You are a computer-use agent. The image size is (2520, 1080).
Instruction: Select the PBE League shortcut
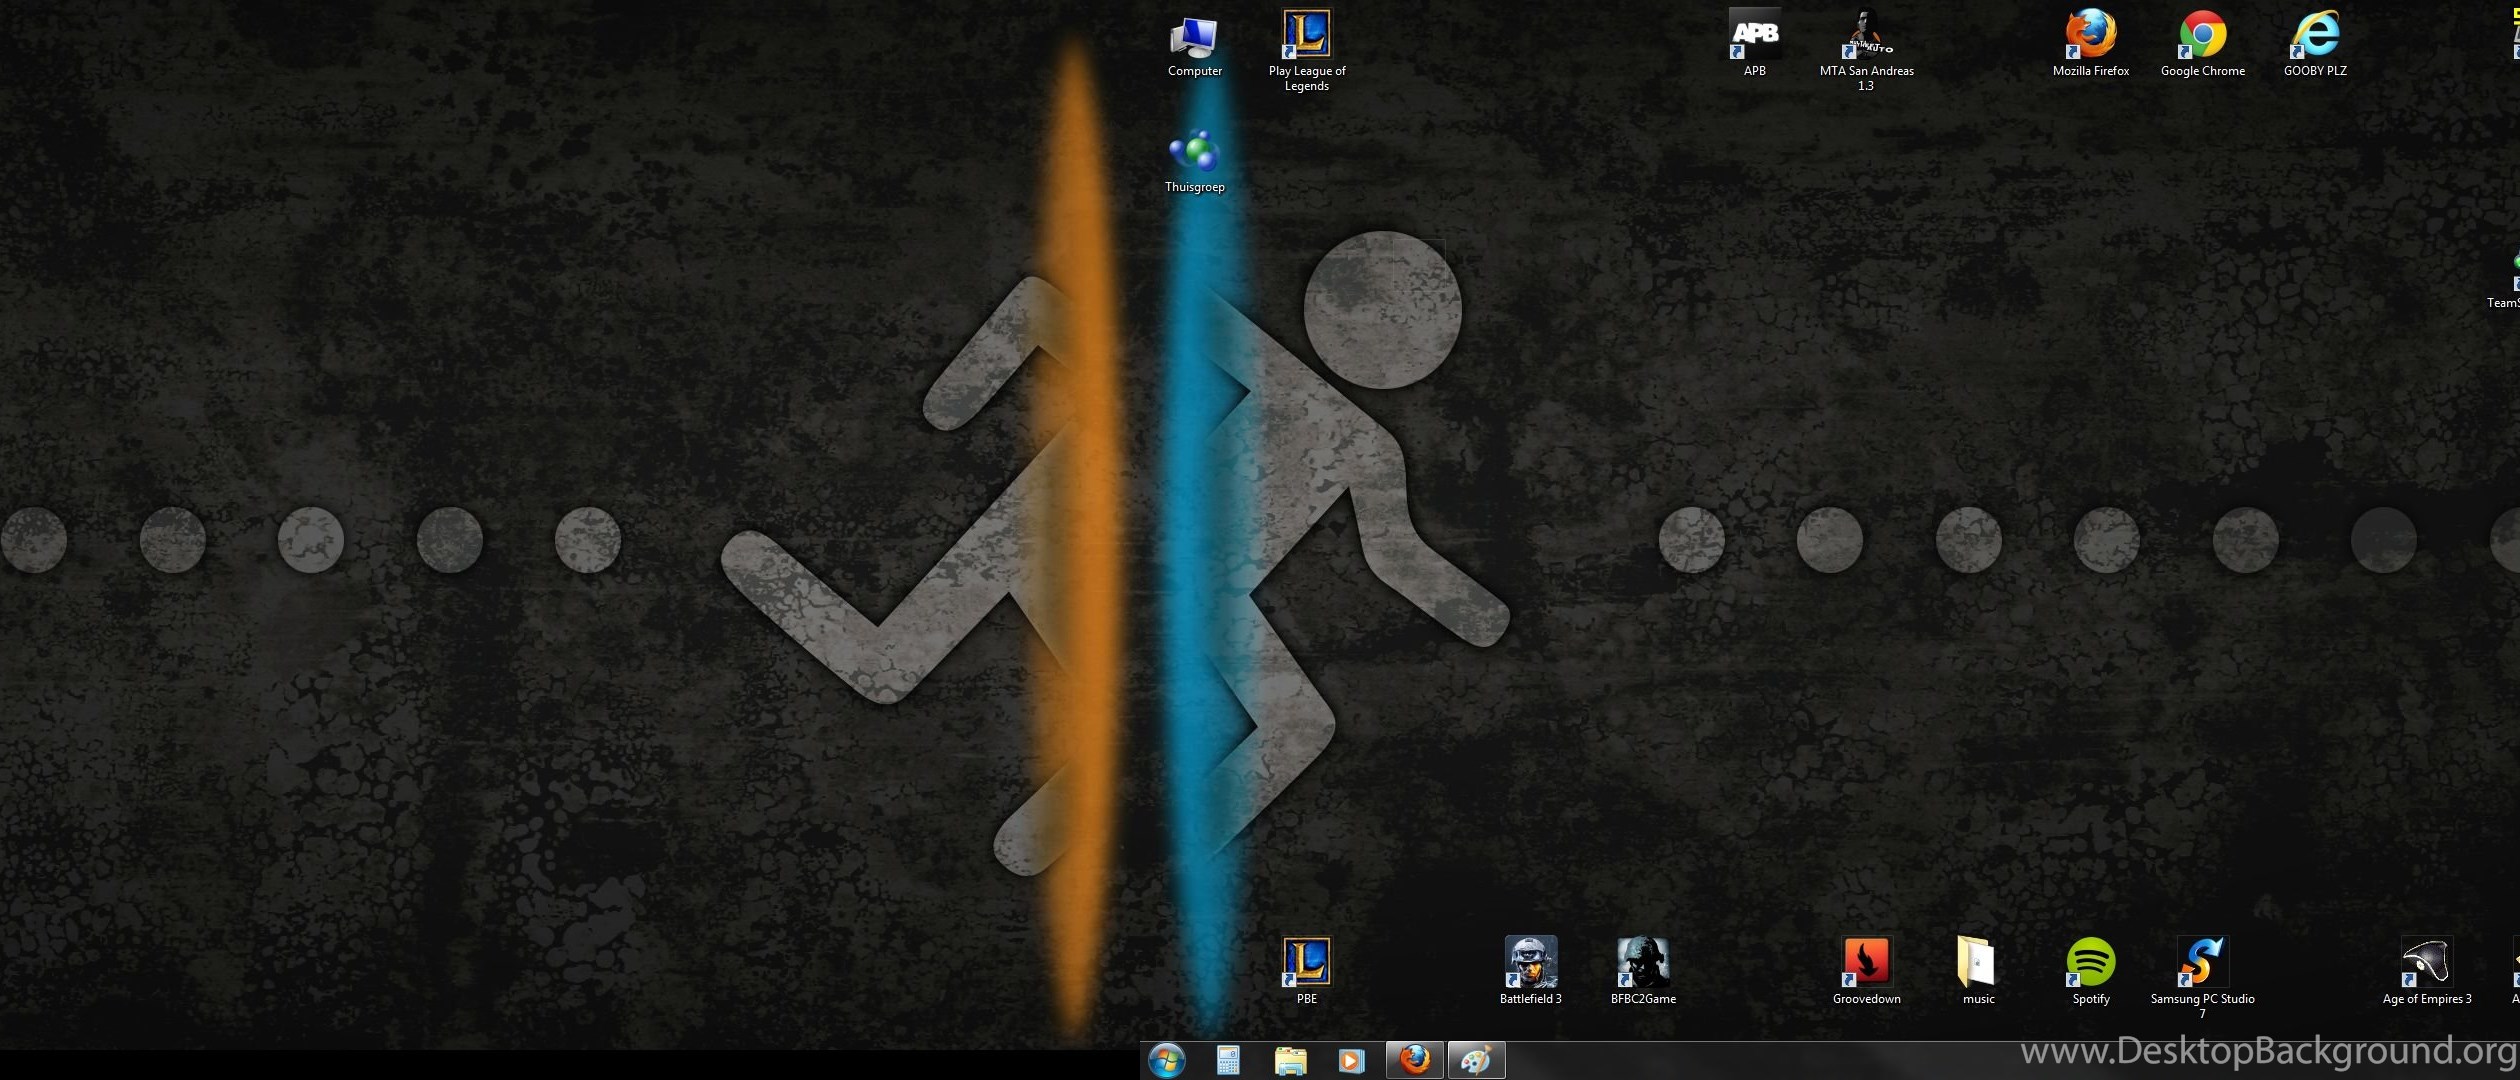(1306, 971)
